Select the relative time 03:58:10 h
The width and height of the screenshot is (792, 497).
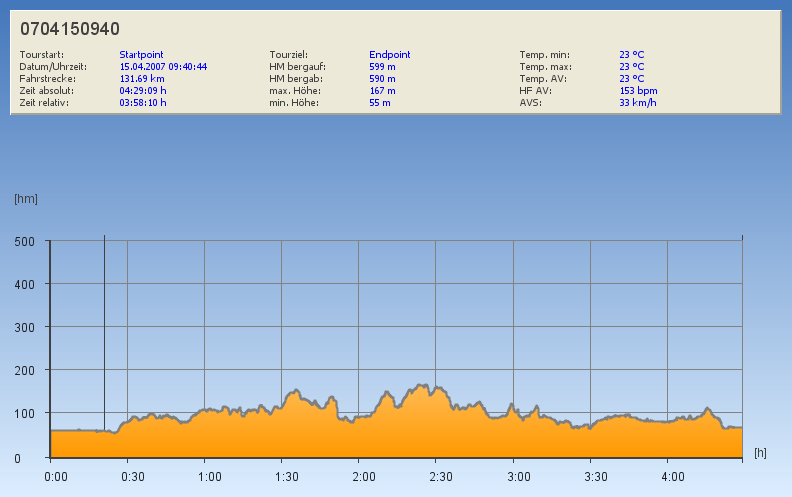pyautogui.click(x=142, y=103)
